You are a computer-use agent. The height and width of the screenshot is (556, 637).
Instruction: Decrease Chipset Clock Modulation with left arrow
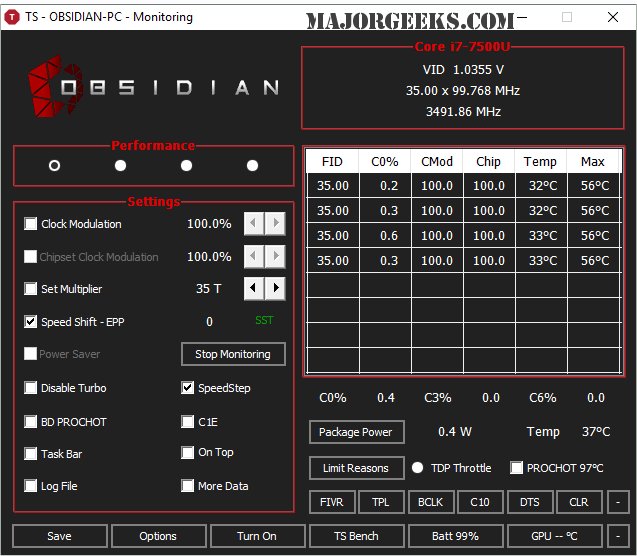pos(254,256)
